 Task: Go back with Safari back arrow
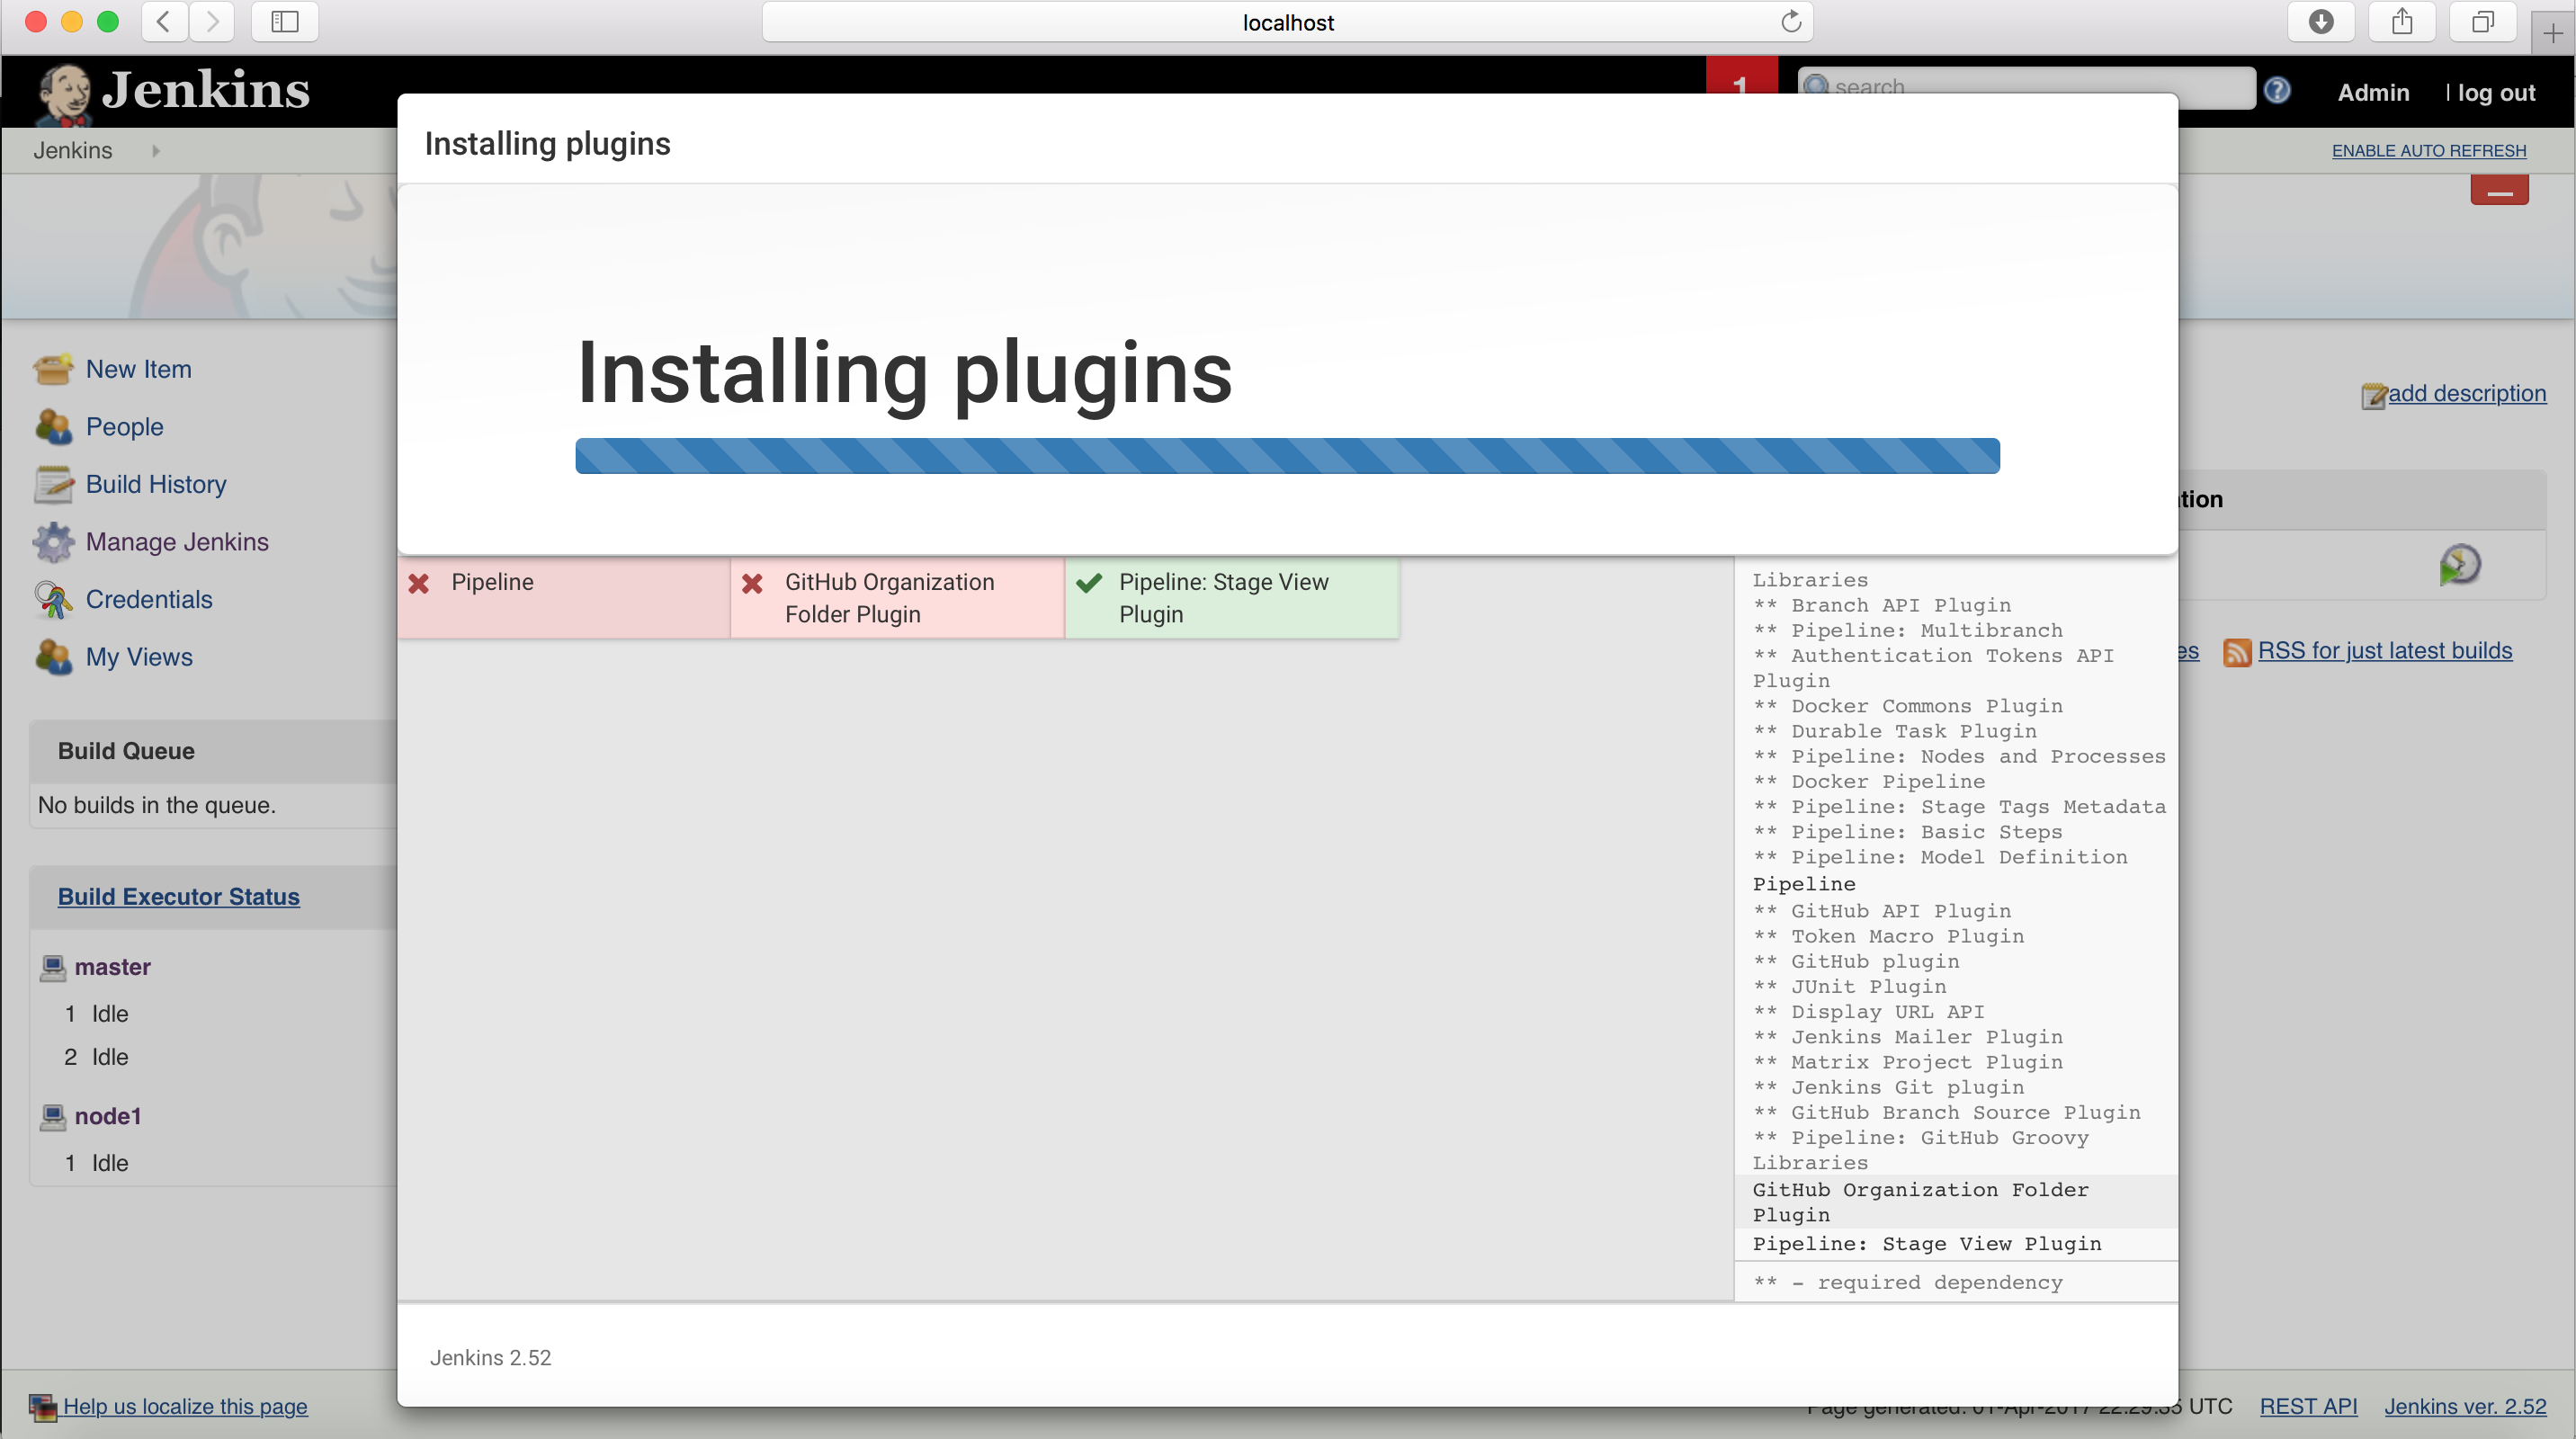click(164, 22)
